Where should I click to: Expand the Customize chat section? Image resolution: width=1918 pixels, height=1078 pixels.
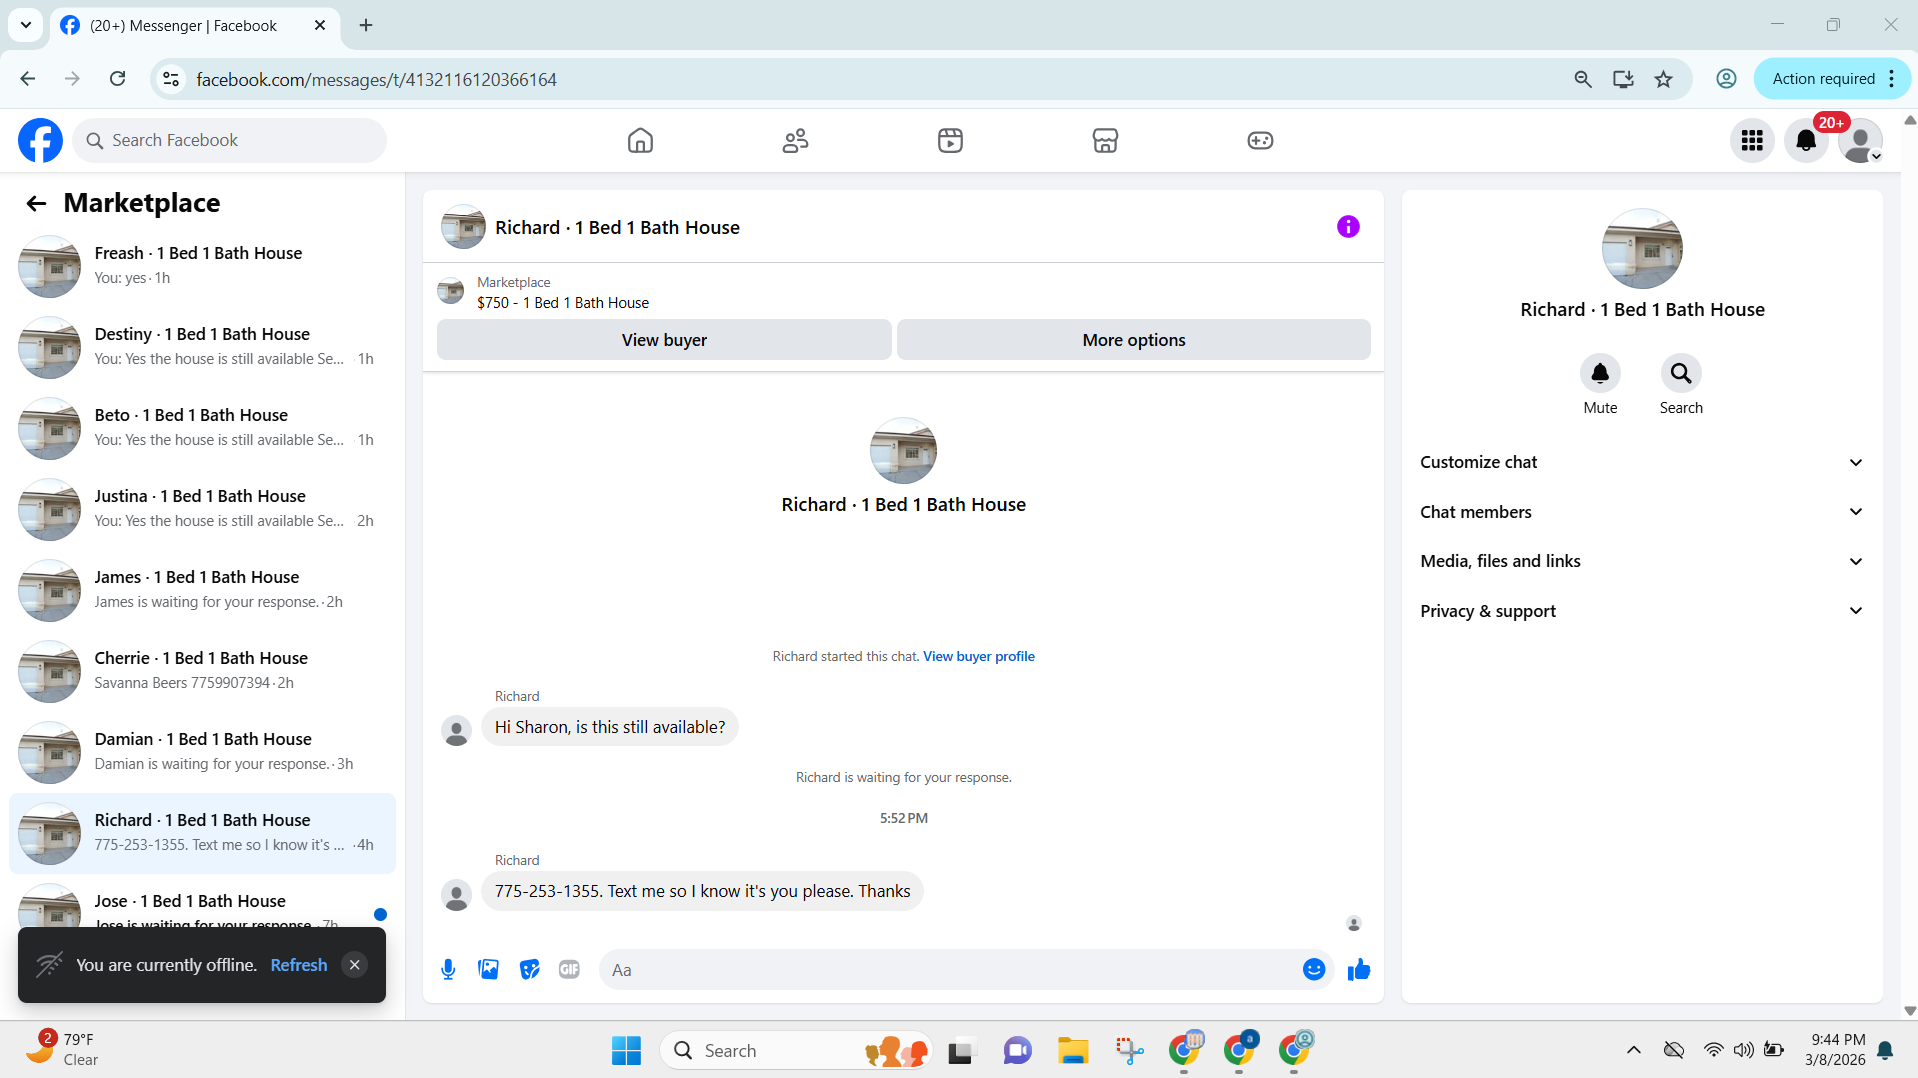point(1642,462)
